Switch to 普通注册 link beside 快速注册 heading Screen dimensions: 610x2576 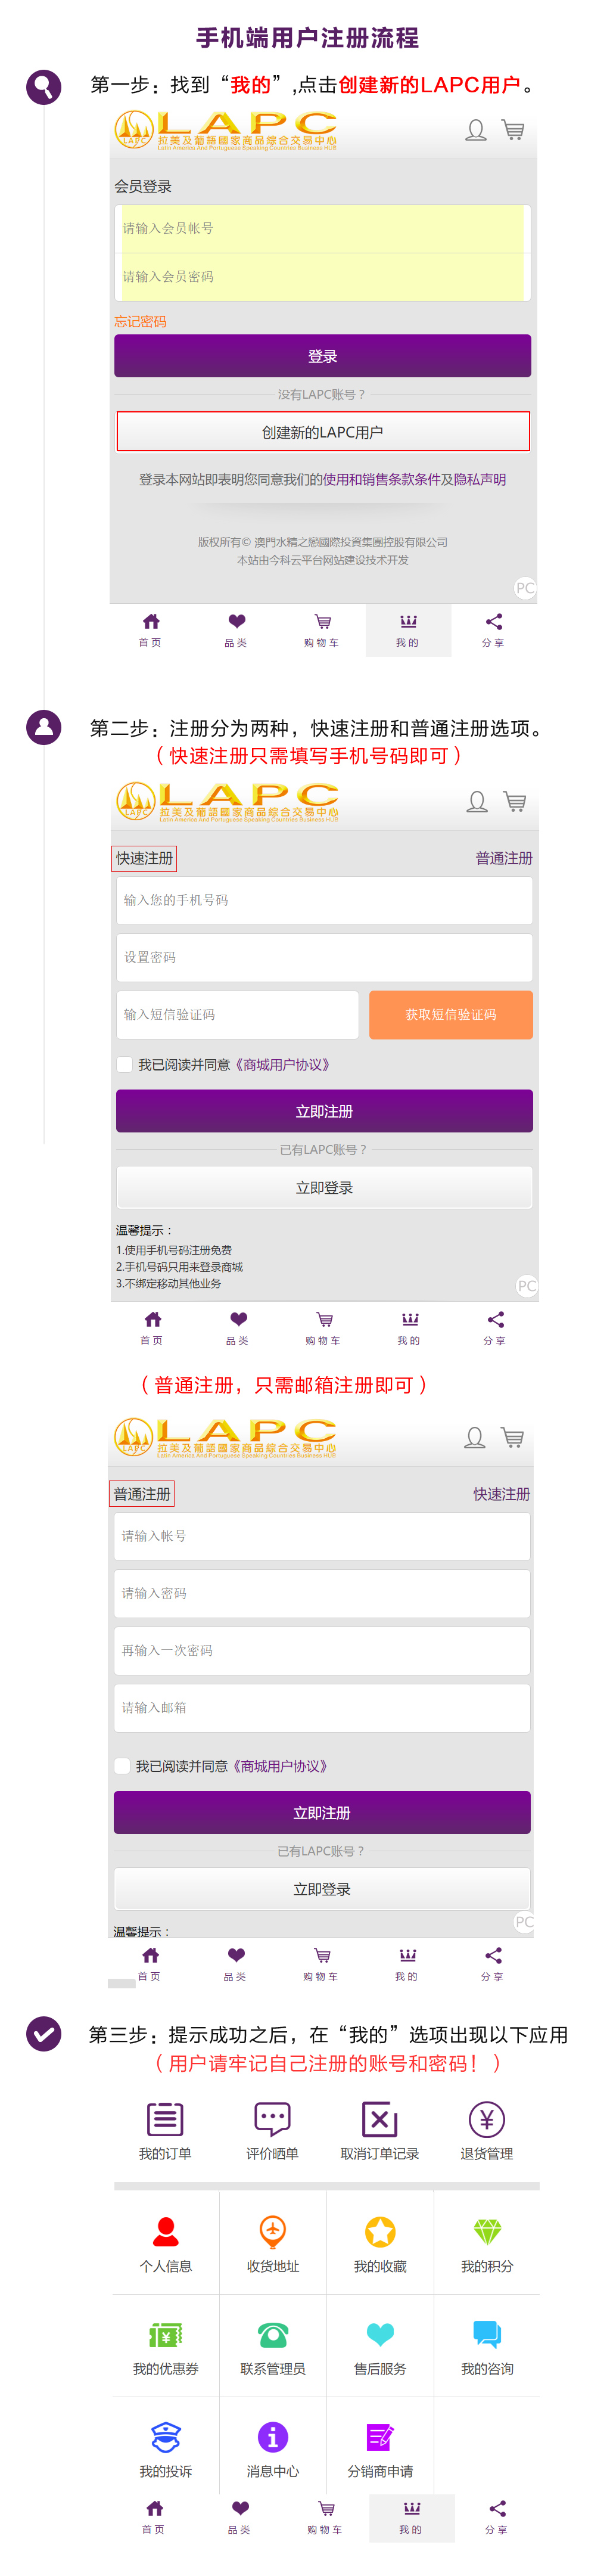point(504,858)
